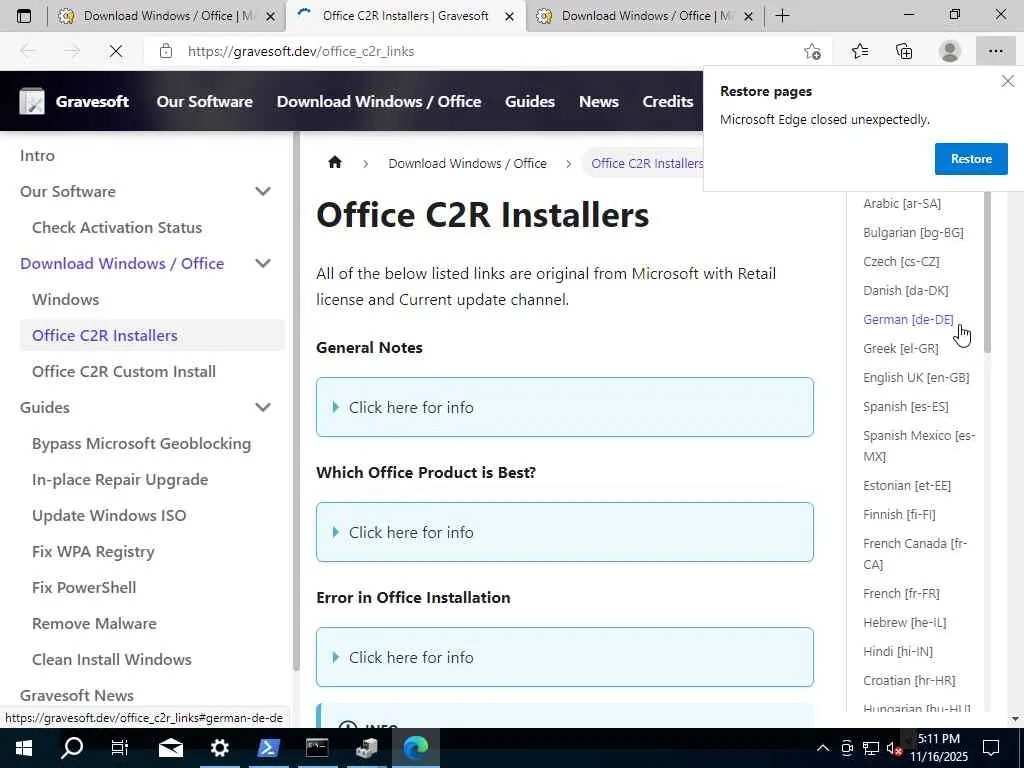The width and height of the screenshot is (1024, 768).
Task: Add this page to favorites star
Action: [812, 51]
